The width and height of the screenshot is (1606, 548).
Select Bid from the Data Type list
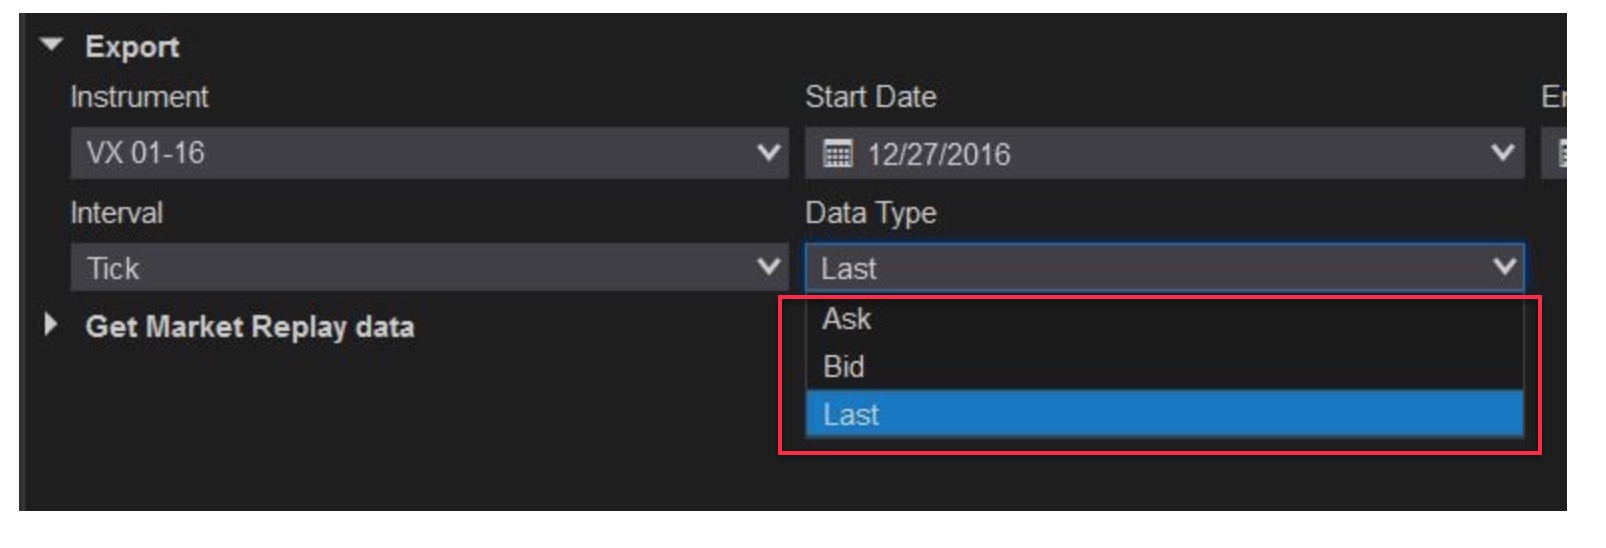tap(844, 367)
